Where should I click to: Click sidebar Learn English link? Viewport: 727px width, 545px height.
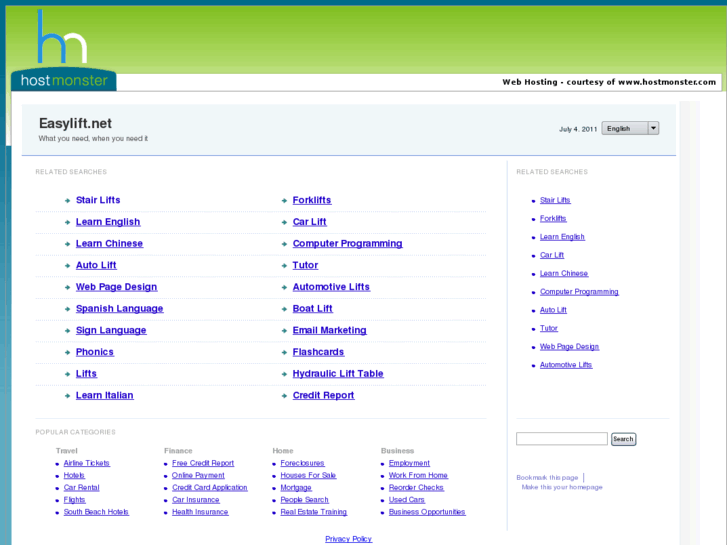click(x=562, y=237)
